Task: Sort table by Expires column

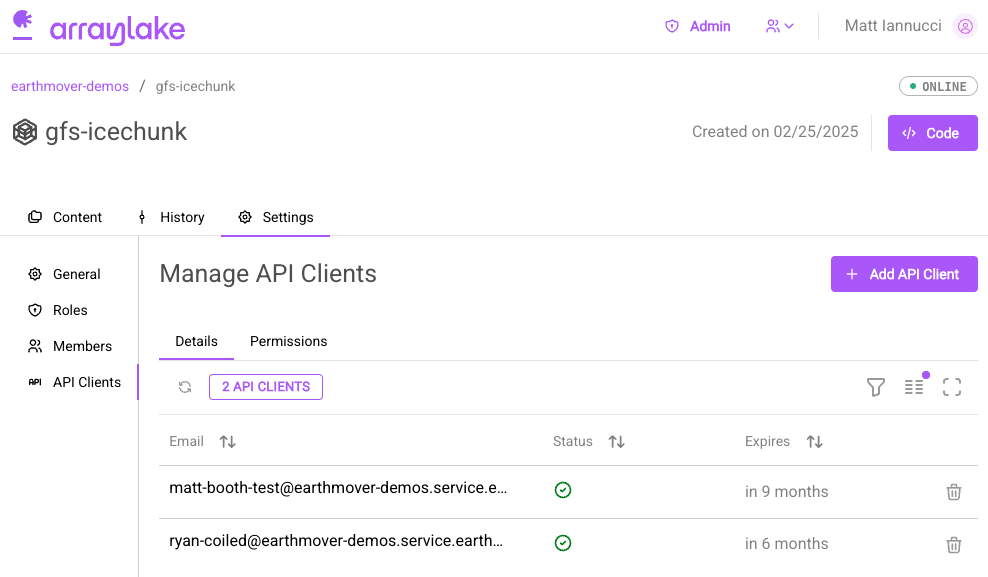Action: click(815, 442)
